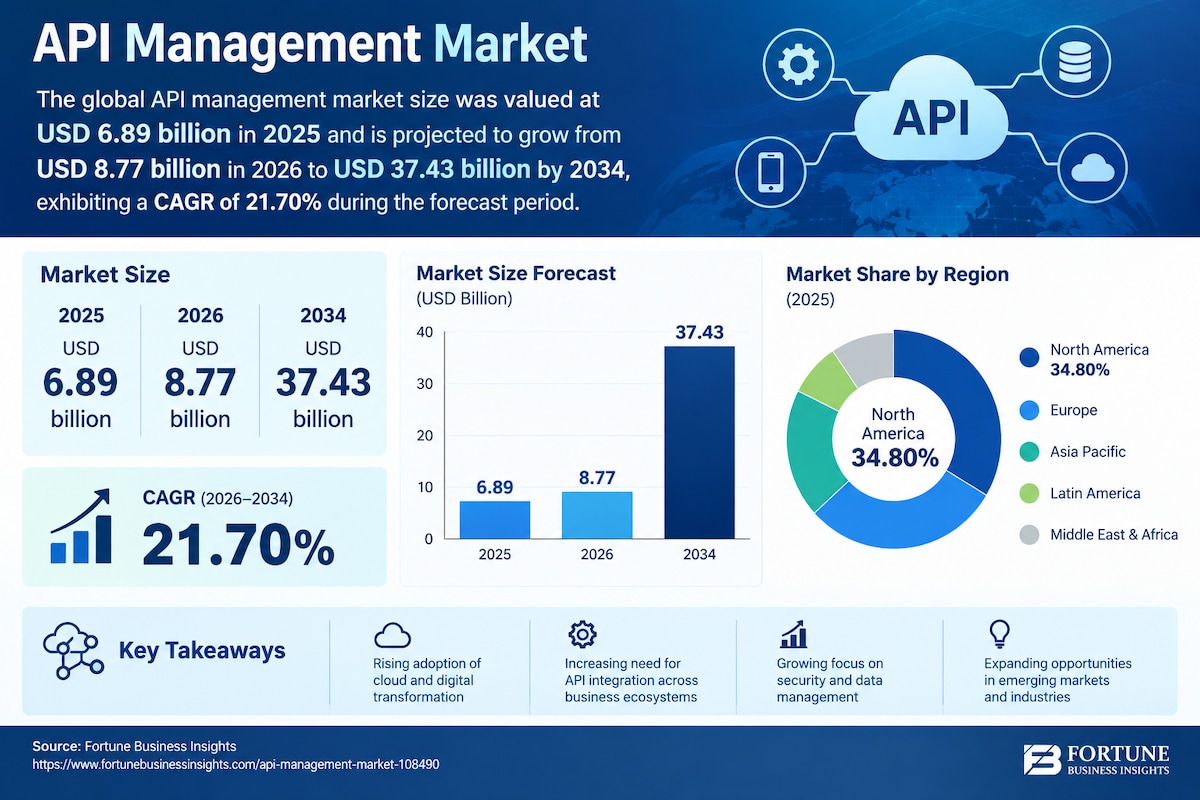Click the '8.77' label above the 2026 bar
This screenshot has height=800, width=1200.
click(597, 477)
